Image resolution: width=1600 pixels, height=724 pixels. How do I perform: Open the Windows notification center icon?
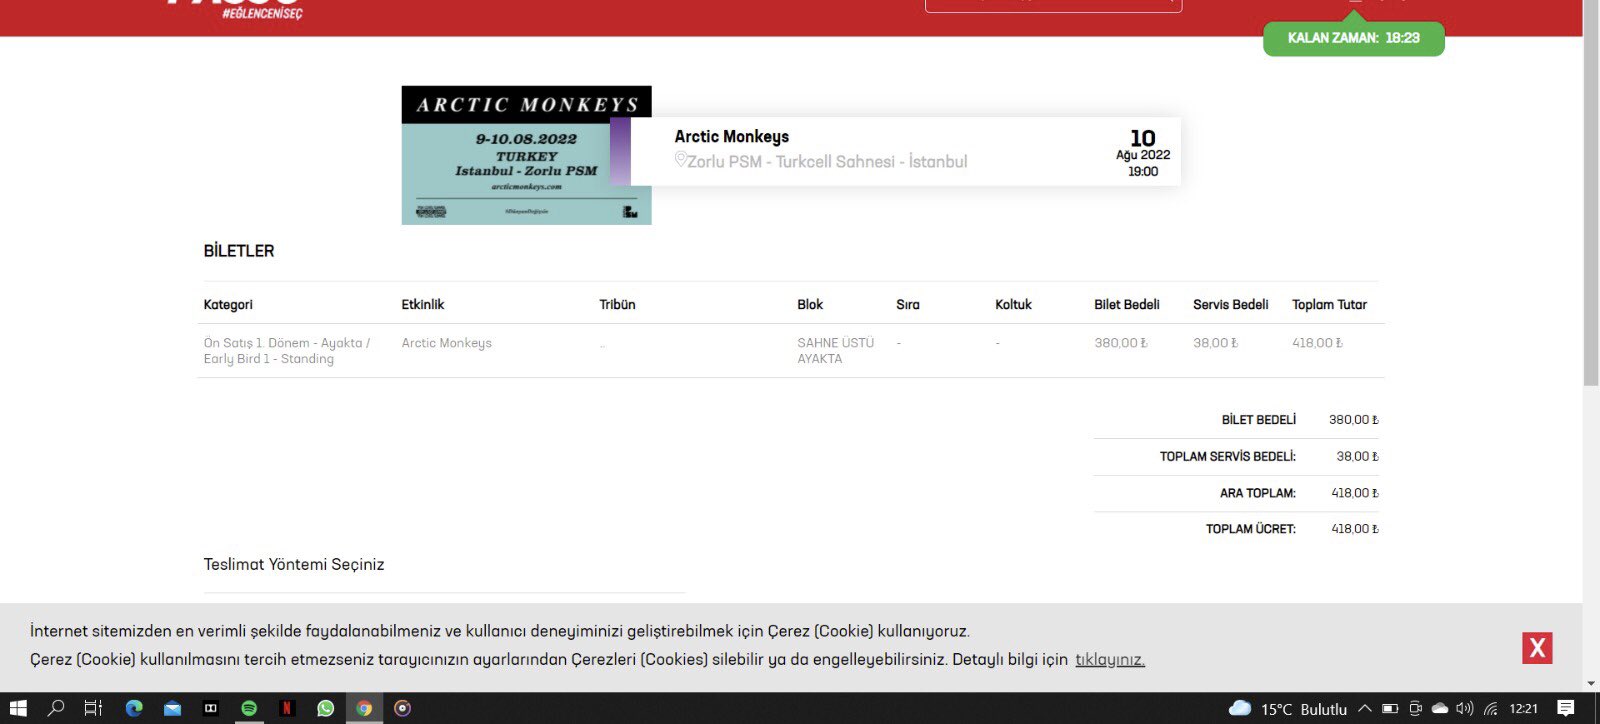(x=1566, y=708)
